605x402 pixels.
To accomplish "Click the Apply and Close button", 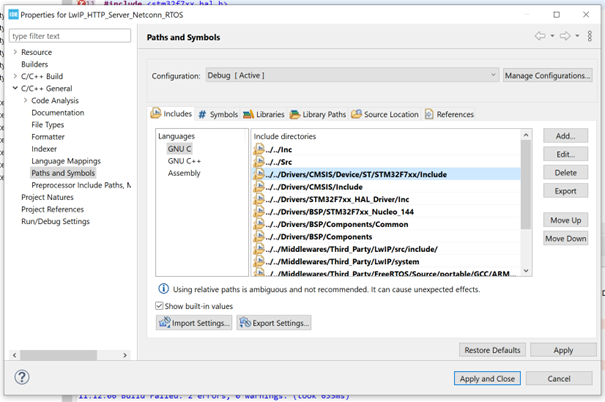I will (487, 378).
